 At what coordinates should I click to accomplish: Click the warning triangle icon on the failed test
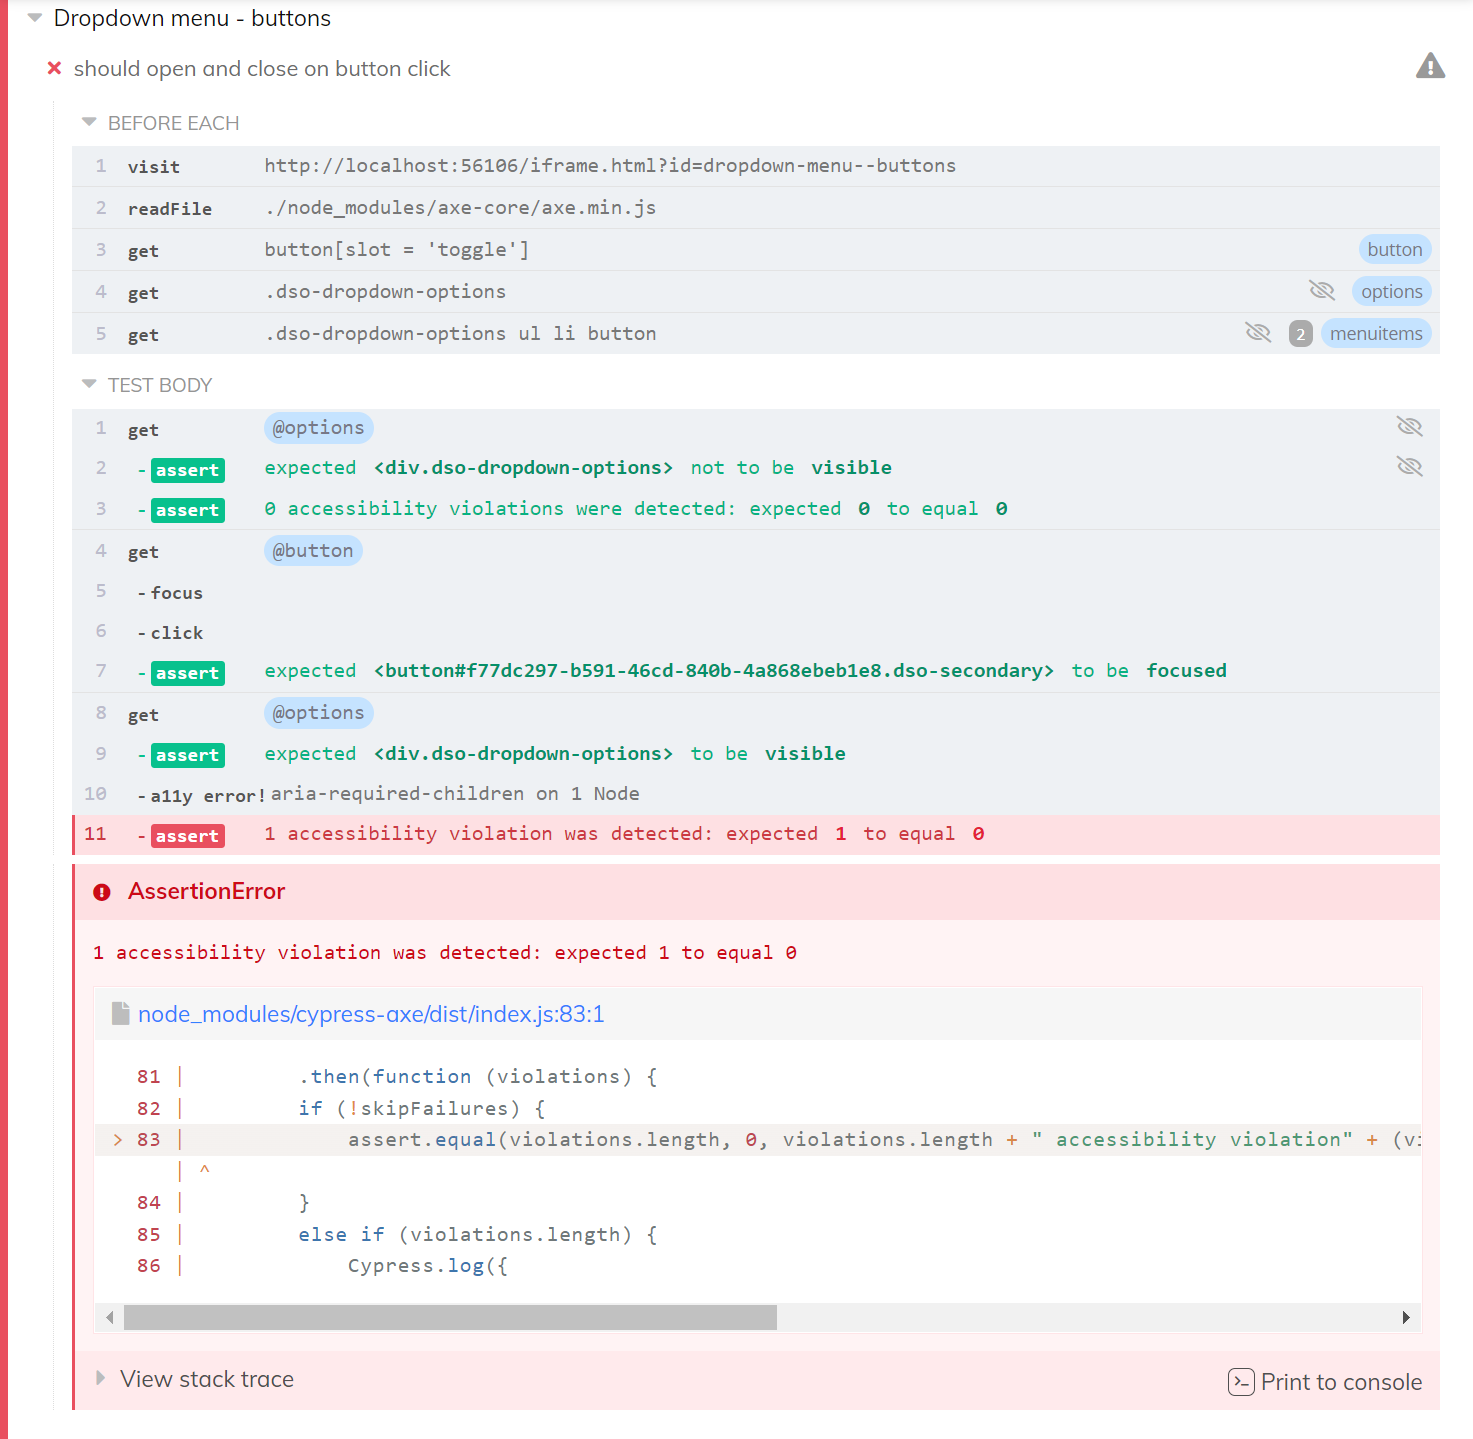1430,66
